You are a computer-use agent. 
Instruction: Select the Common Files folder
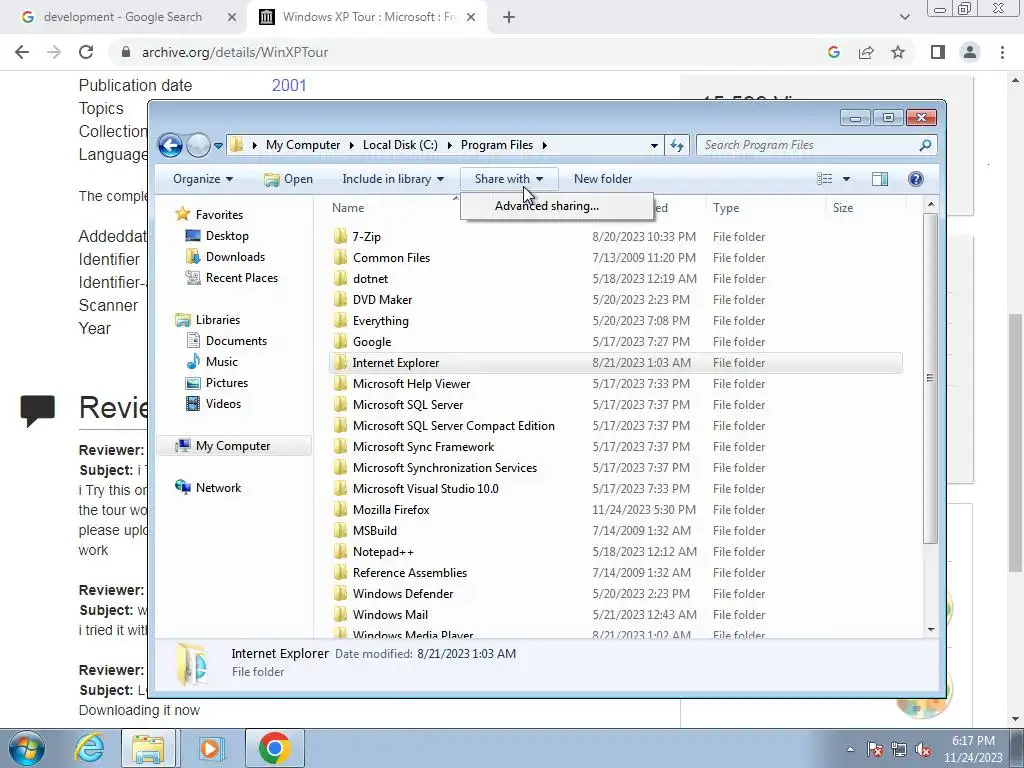[391, 257]
